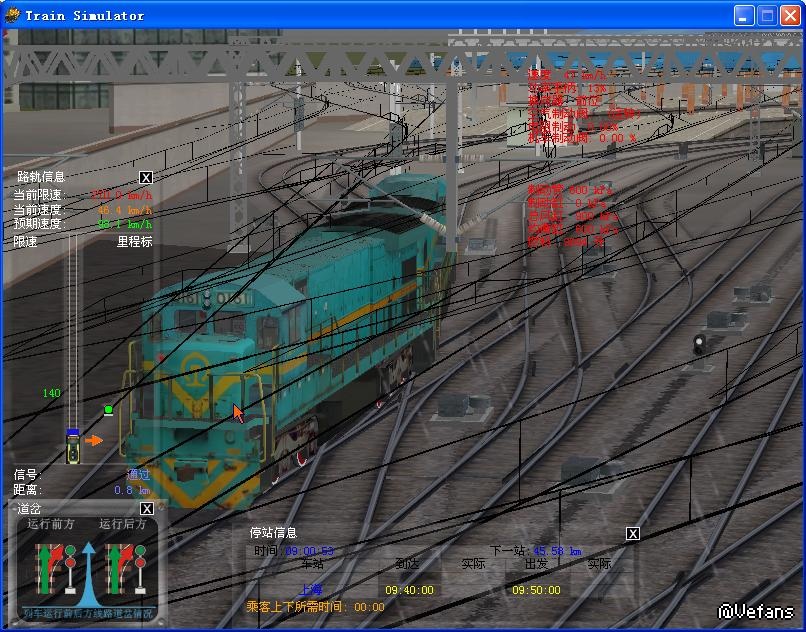This screenshot has width=806, height=632.
Task: Click the 车站 column header
Action: (312, 564)
